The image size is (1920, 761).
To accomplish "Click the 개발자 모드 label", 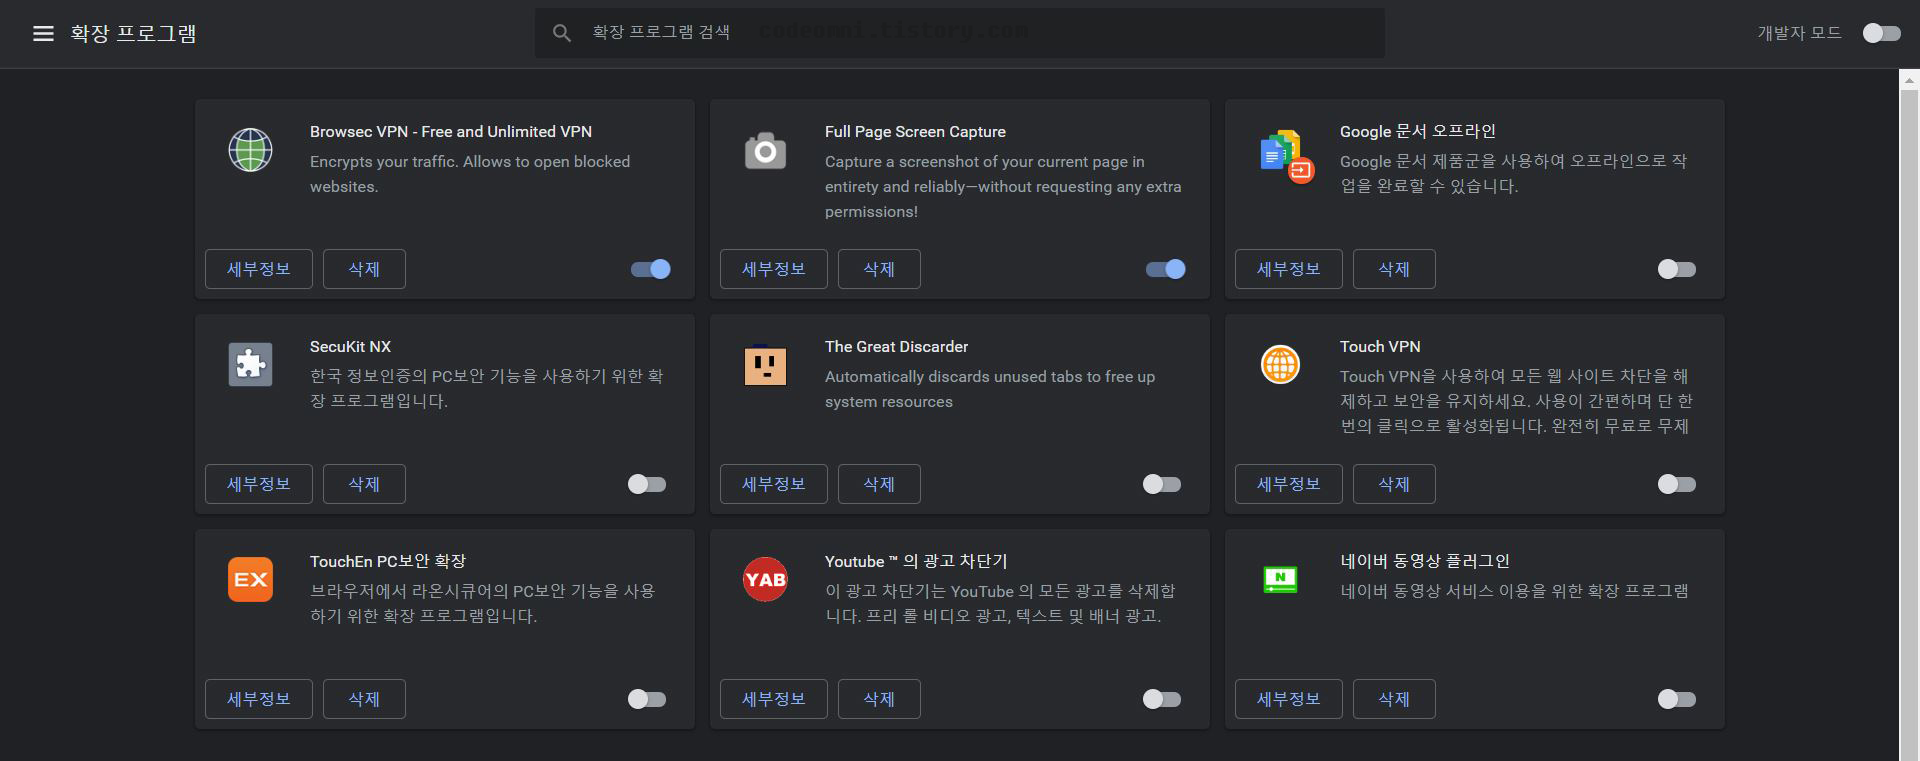I will (1799, 33).
